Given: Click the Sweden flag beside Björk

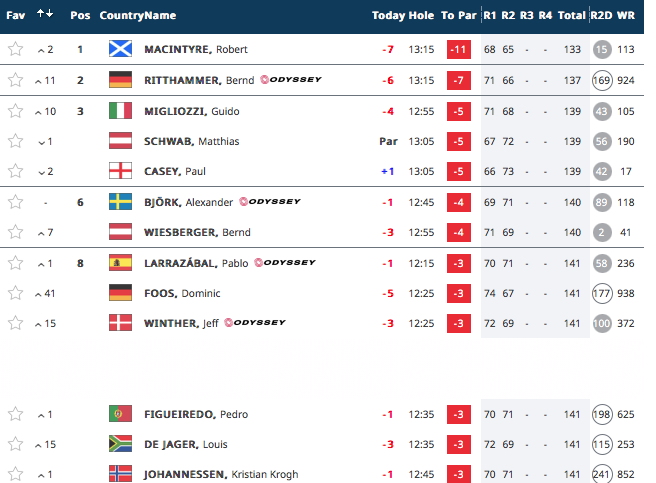Looking at the screenshot, I should [x=120, y=202].
